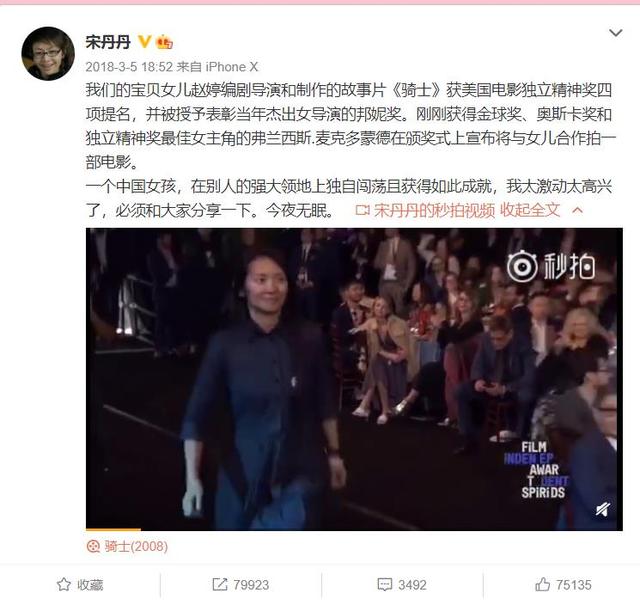Click the 秒拍 watermark logo
Image resolution: width=640 pixels, height=605 pixels.
(551, 267)
